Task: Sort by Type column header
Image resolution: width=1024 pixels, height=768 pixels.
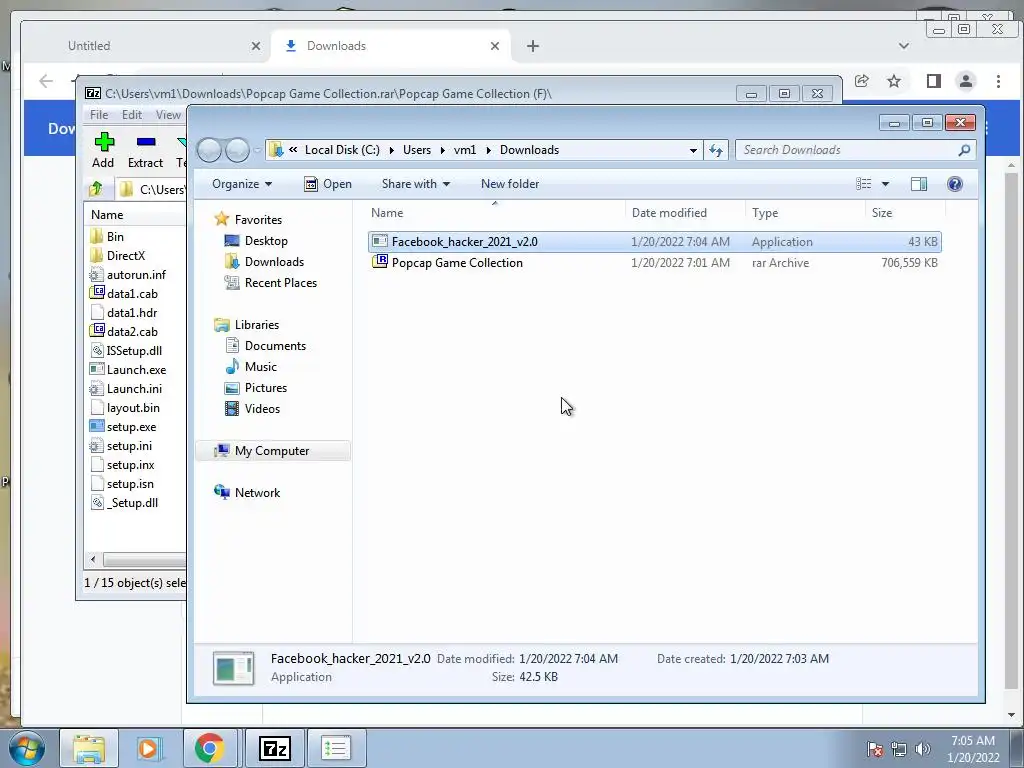Action: 805,213
